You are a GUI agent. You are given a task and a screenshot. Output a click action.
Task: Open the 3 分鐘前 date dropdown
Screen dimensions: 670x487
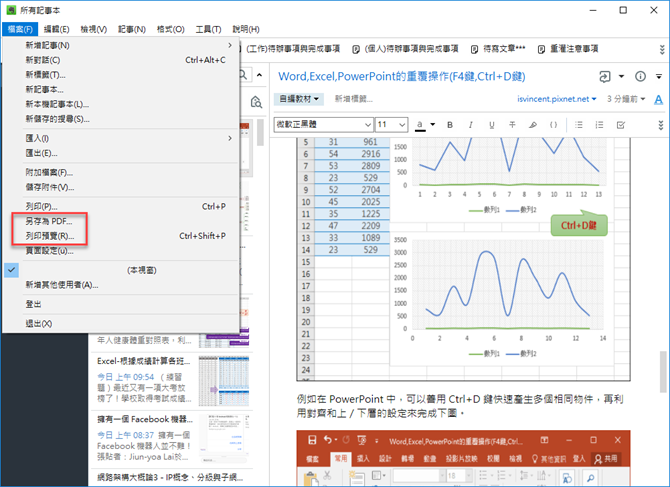point(626,99)
